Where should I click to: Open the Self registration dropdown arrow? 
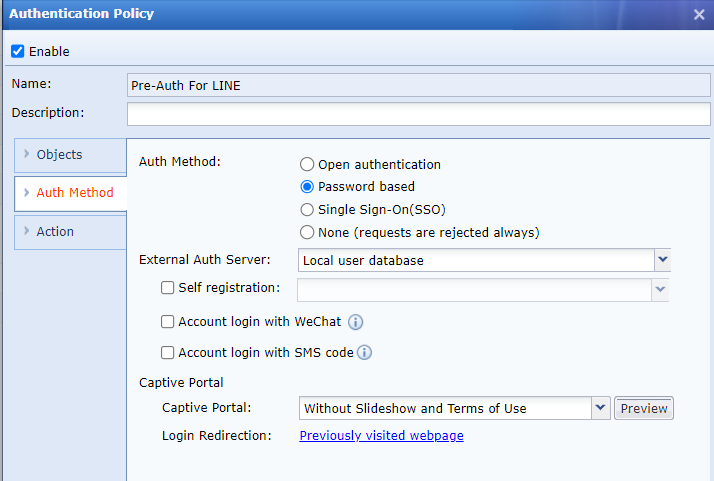[x=660, y=290]
